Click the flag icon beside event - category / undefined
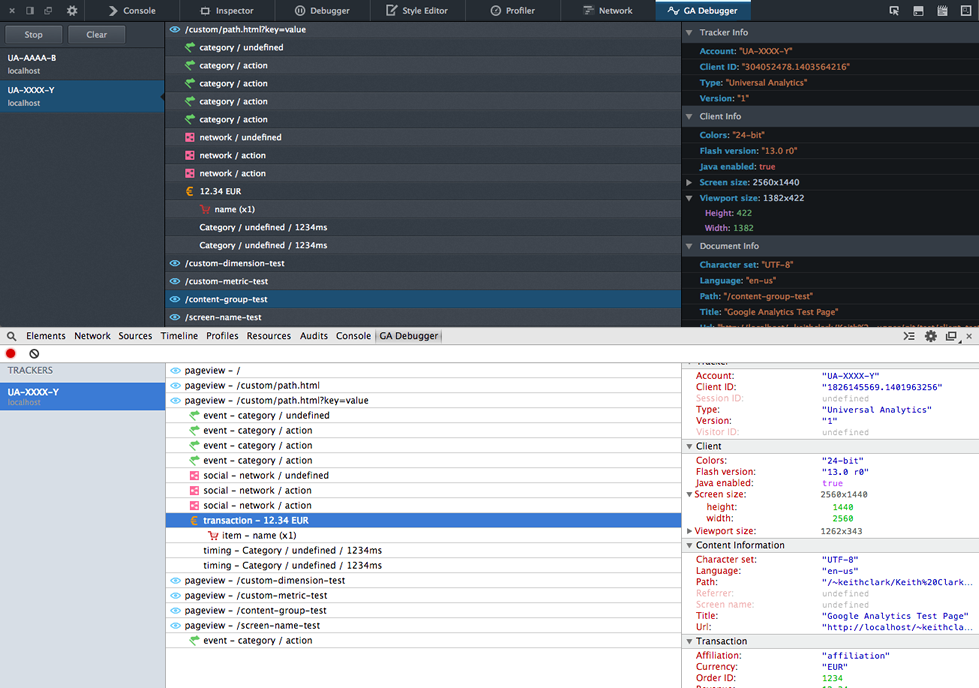Viewport: 979px width, 688px height. pos(194,416)
